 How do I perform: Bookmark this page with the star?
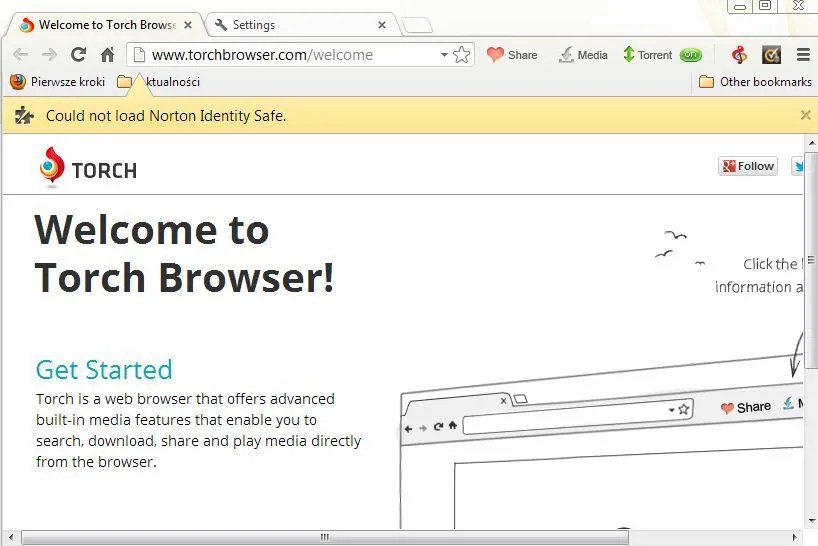coord(461,55)
